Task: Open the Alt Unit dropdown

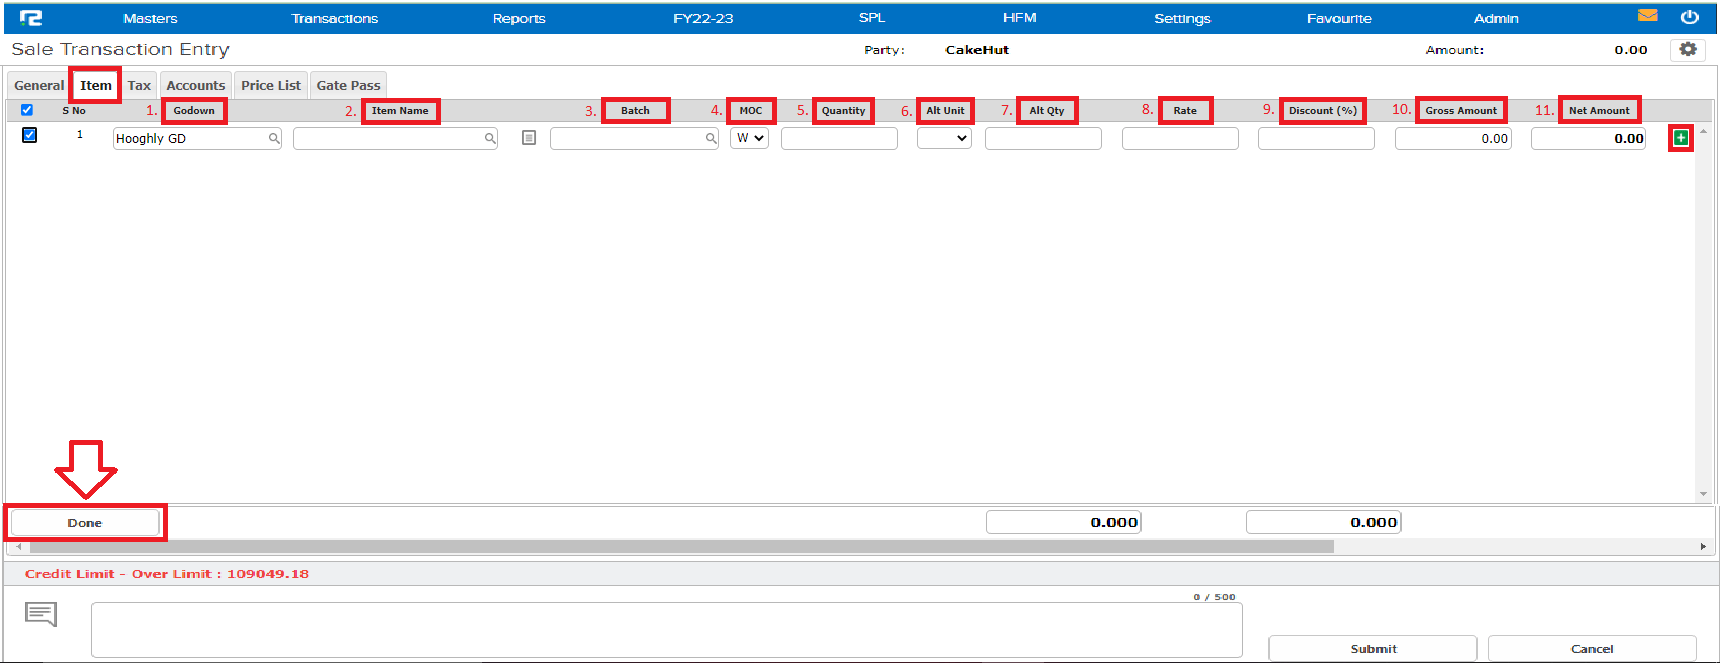Action: coord(944,138)
